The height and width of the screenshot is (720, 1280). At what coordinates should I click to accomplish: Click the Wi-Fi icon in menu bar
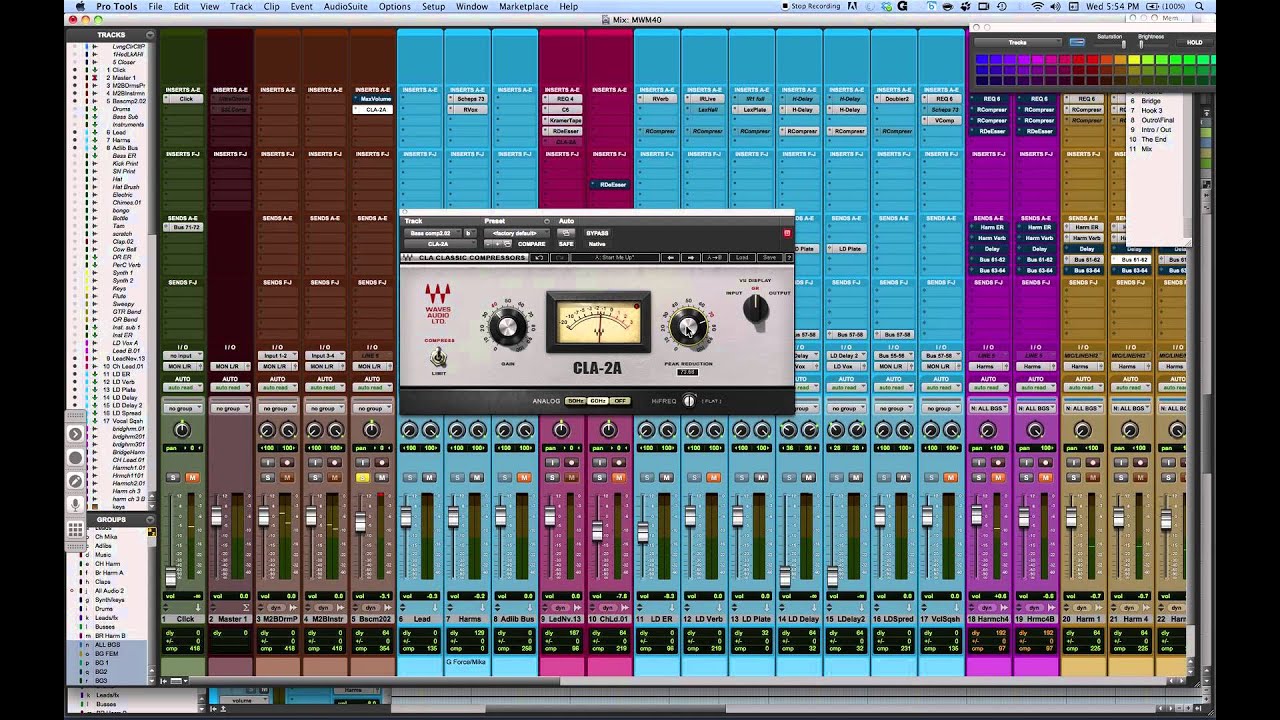pos(1037,6)
